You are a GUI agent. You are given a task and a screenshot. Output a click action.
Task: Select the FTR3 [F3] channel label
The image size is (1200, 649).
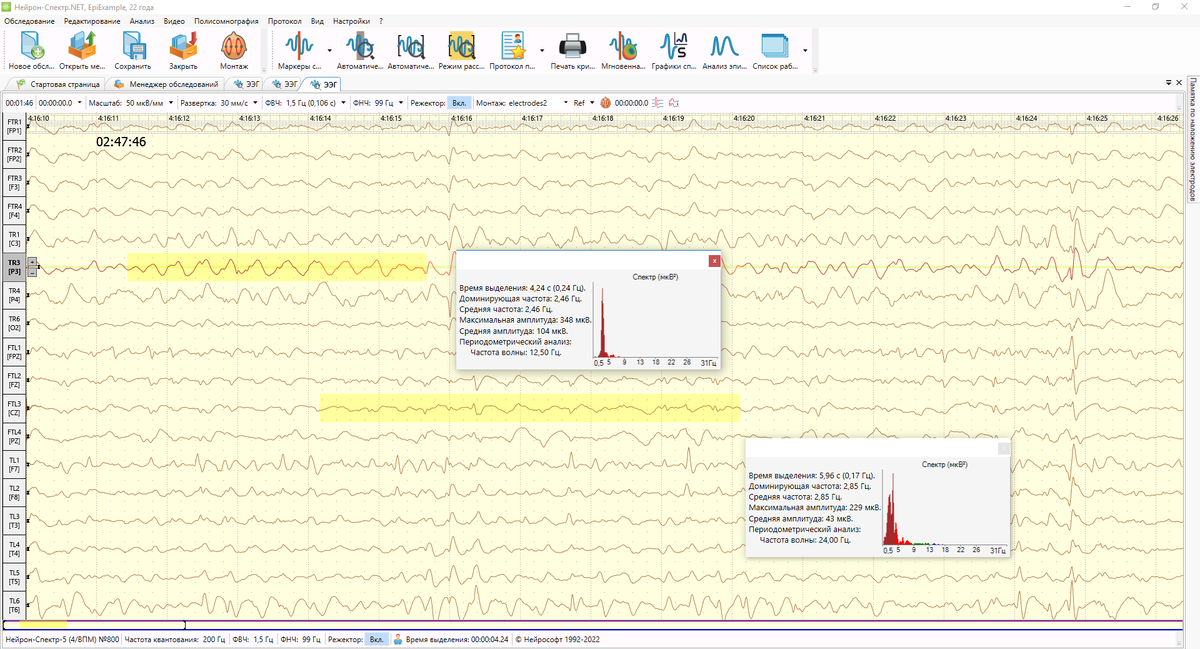click(x=14, y=182)
